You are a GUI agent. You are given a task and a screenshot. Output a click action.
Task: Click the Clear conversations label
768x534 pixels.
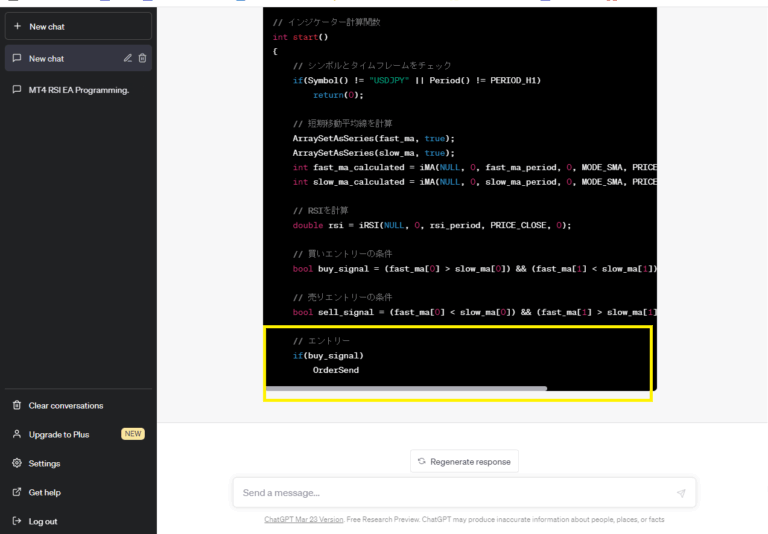click(x=66, y=405)
